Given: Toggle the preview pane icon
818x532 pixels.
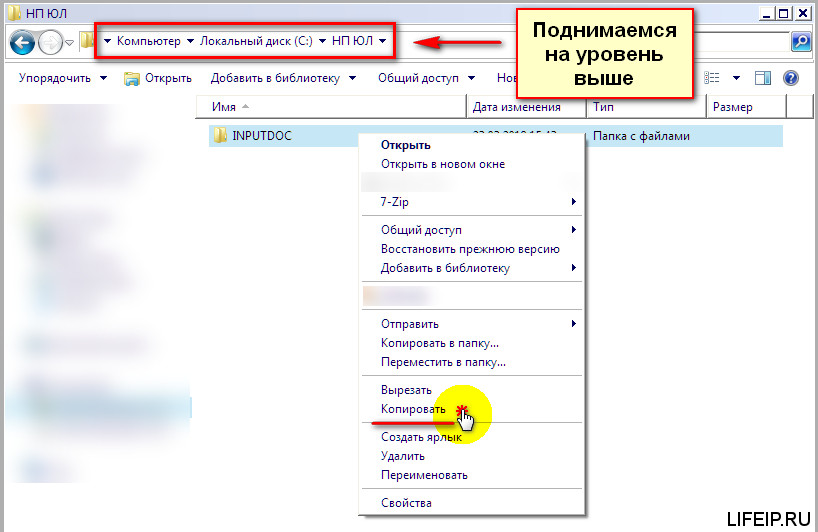Looking at the screenshot, I should 763,78.
